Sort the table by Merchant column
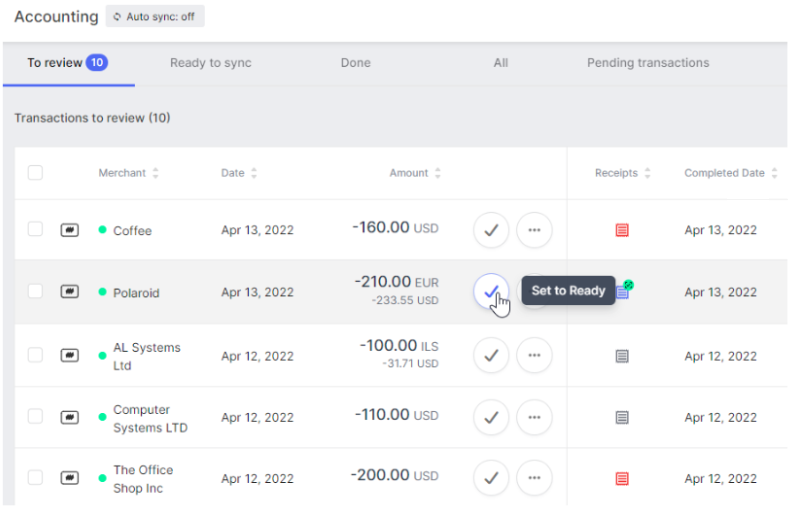792x510 pixels. pyautogui.click(x=128, y=173)
